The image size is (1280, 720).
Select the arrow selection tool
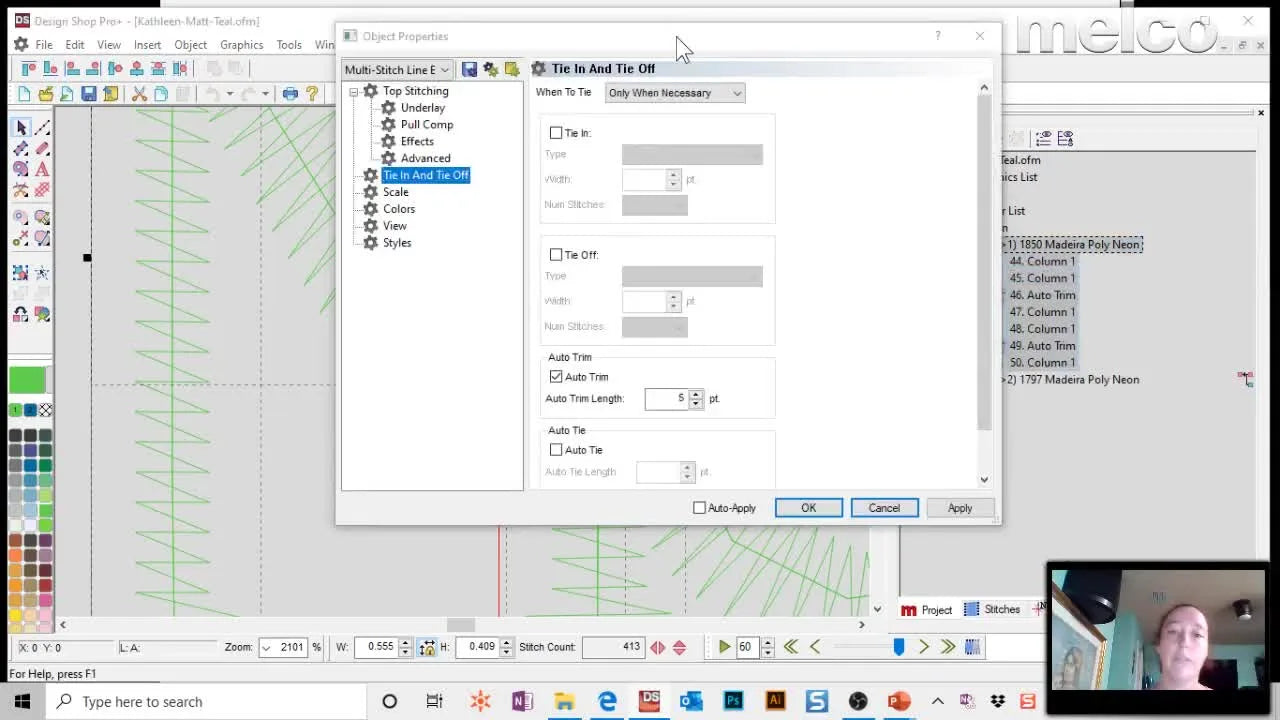coord(21,127)
